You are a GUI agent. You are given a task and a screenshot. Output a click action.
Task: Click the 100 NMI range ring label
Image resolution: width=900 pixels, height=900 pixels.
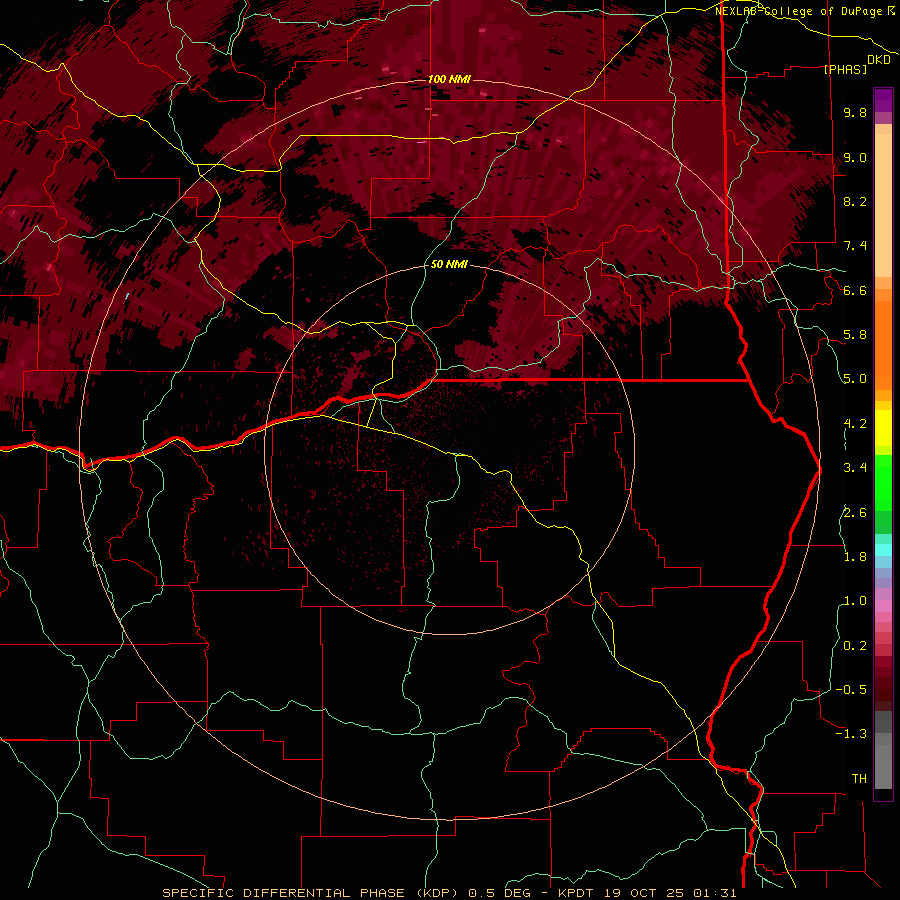449,79
